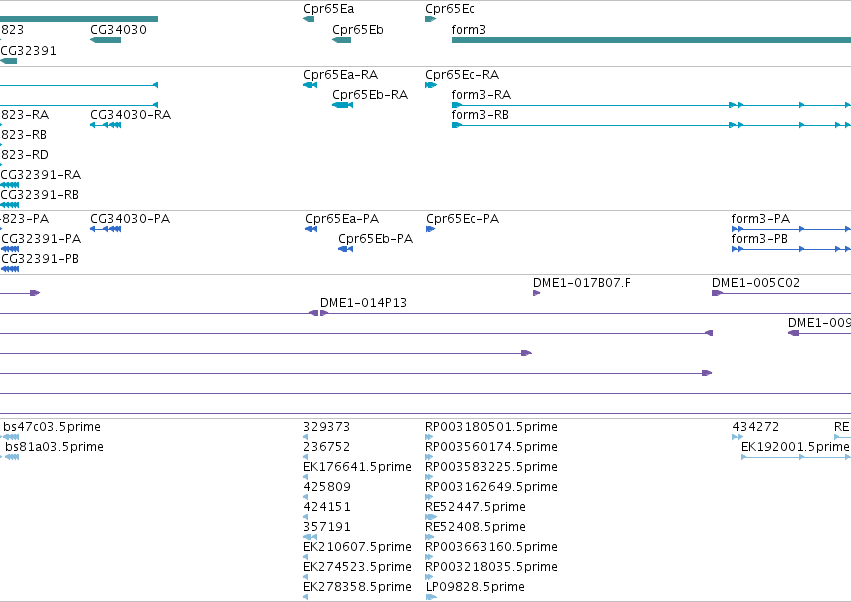The width and height of the screenshot is (851, 602).
Task: Select transcript Cpr65Ea-RA
Action: [x=340, y=74]
